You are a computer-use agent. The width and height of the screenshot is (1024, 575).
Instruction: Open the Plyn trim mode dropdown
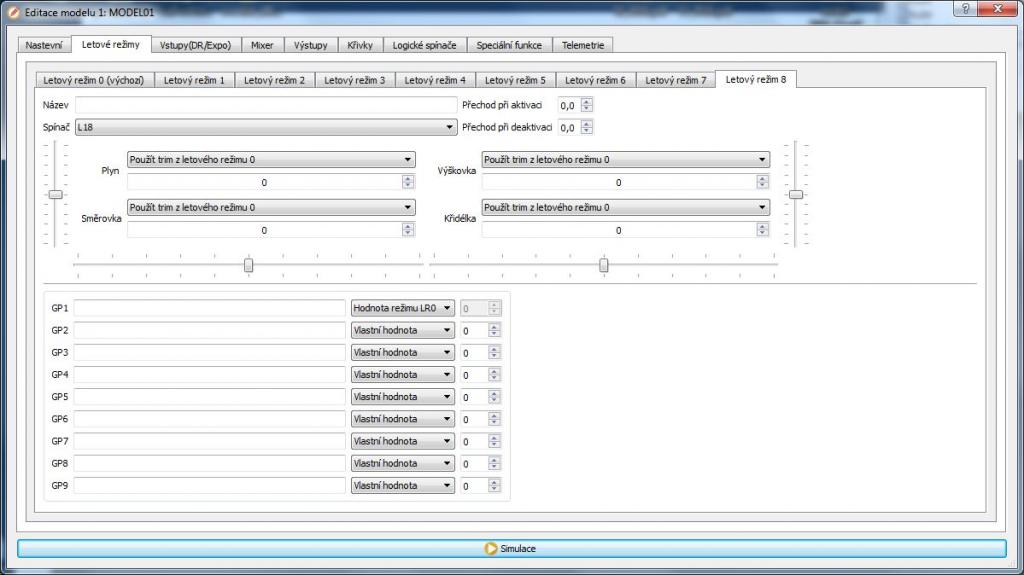point(270,159)
